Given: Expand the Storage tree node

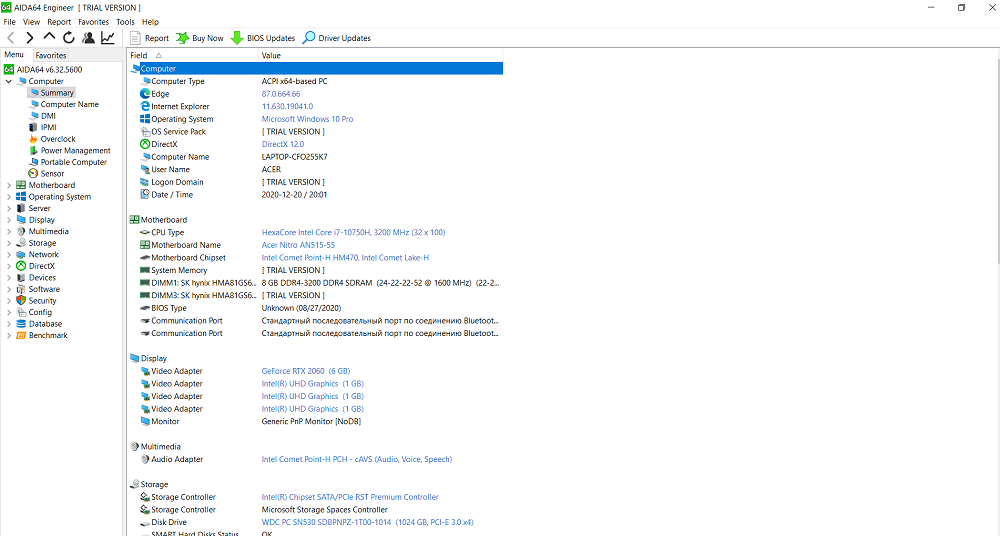Looking at the screenshot, I should (9, 243).
